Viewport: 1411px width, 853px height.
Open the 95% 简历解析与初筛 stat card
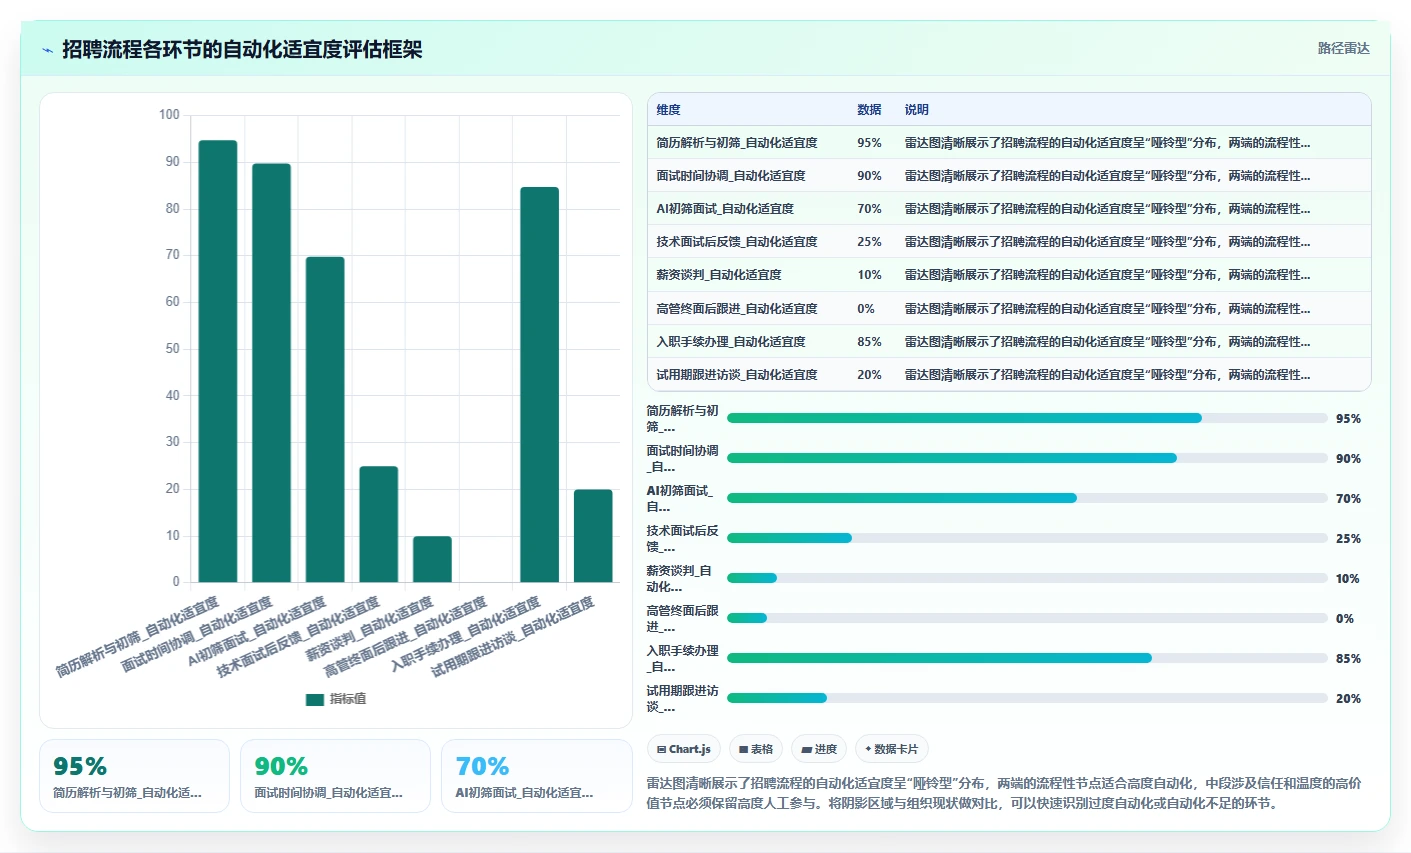pos(134,776)
